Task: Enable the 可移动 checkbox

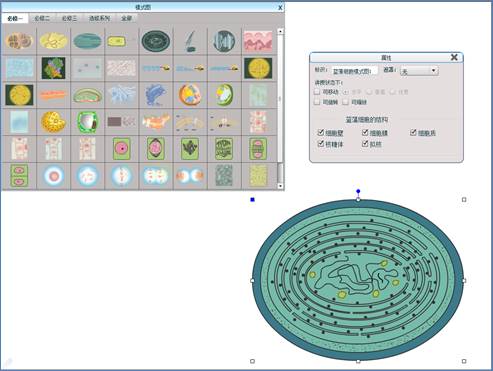Action: pyautogui.click(x=317, y=91)
